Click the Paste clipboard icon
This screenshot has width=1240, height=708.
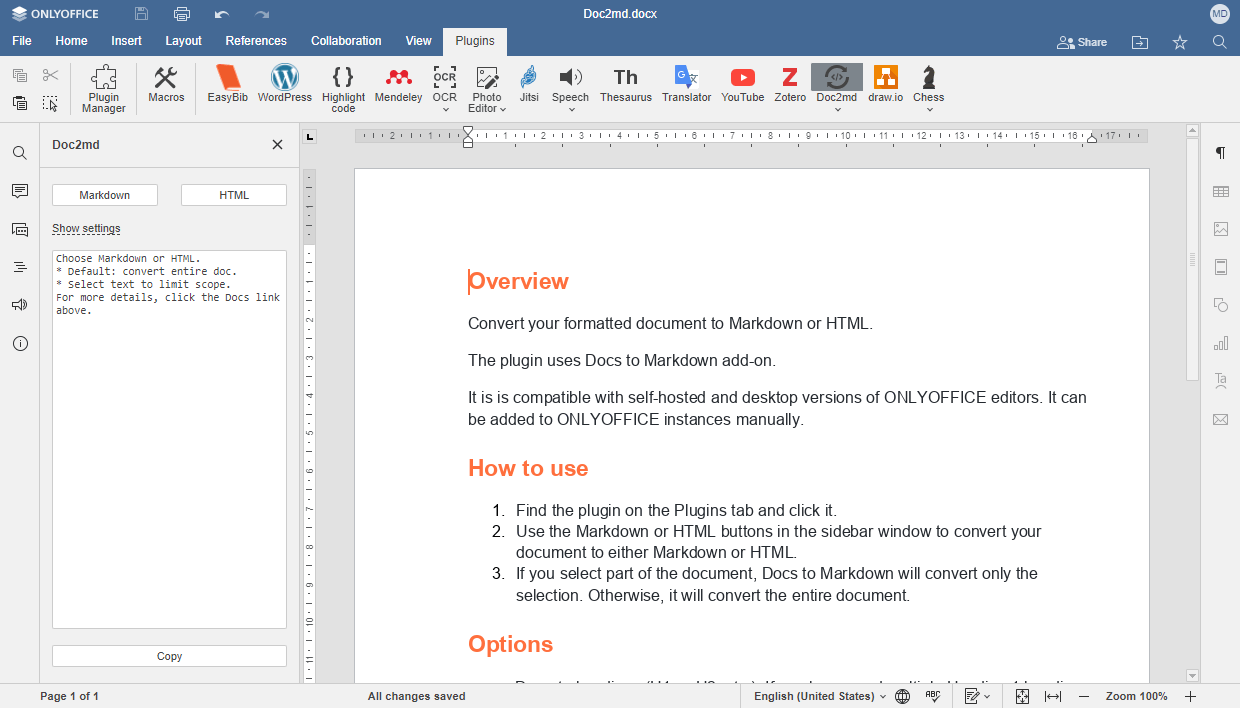pyautogui.click(x=20, y=103)
